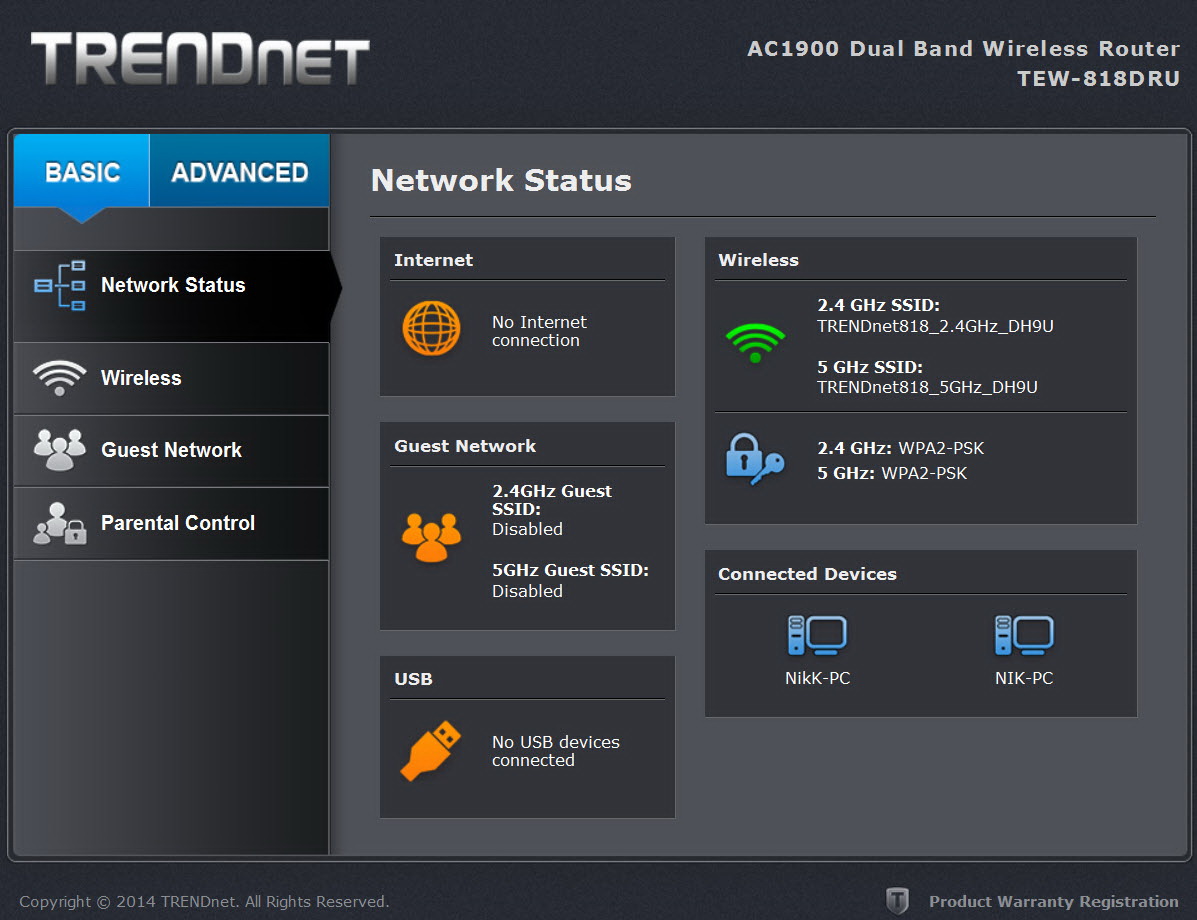Click the NIK-PC device label
This screenshot has height=920, width=1197.
pyautogui.click(x=1024, y=678)
